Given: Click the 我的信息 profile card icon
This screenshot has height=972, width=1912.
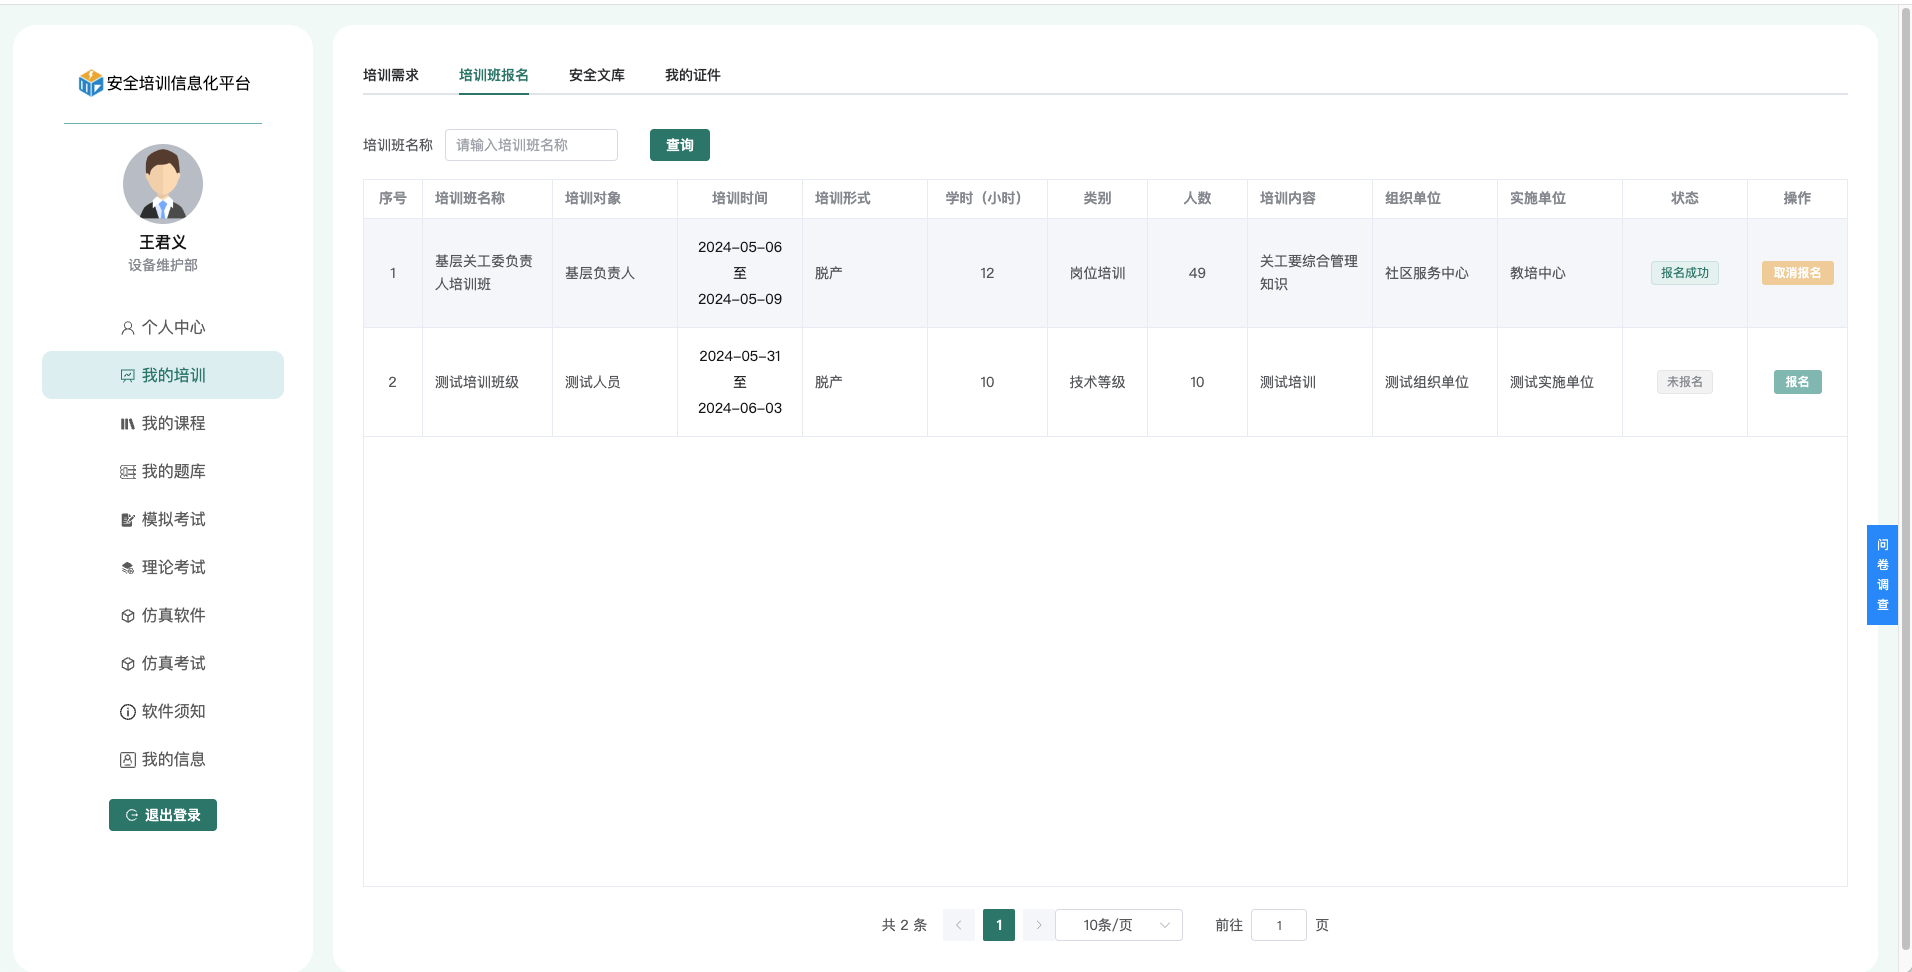Looking at the screenshot, I should point(128,760).
